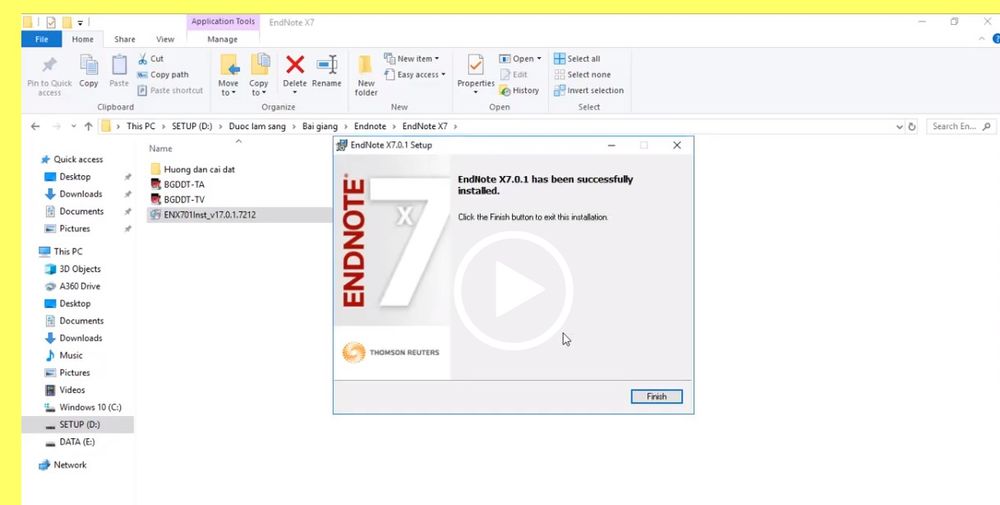Click Invert selection
Screen dimensions: 1000x505
tap(589, 91)
